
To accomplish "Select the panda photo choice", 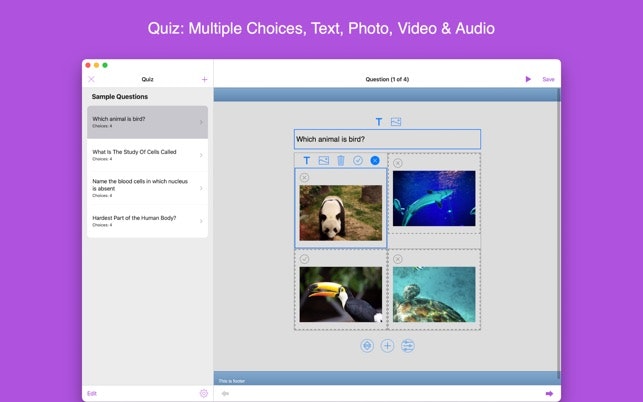I will pos(340,212).
